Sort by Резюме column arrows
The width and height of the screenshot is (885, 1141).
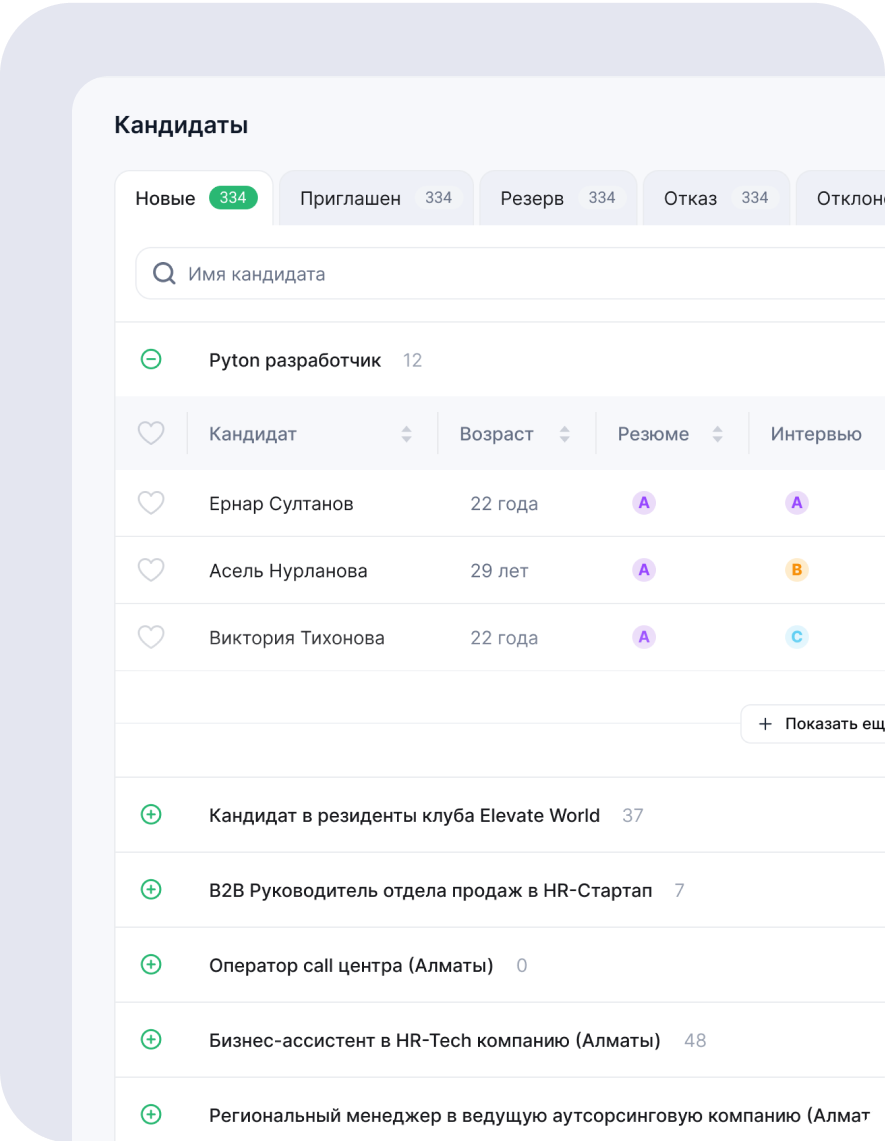(717, 434)
